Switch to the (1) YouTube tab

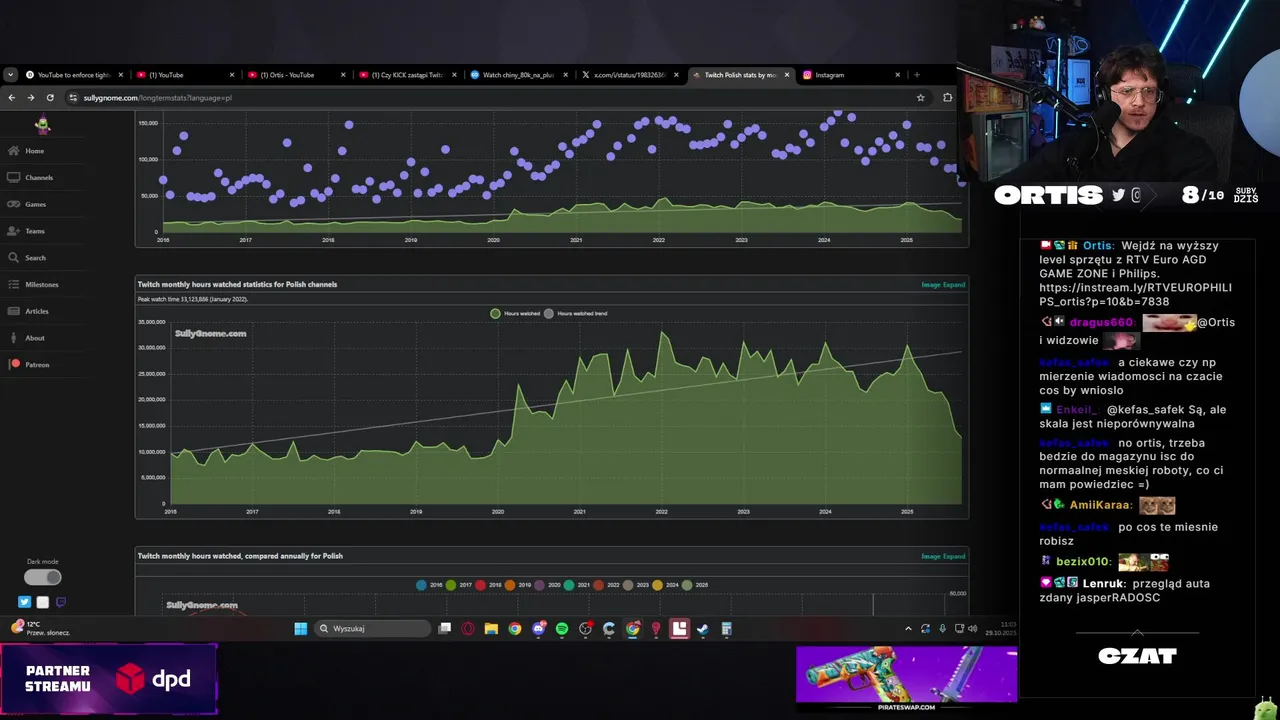point(184,75)
